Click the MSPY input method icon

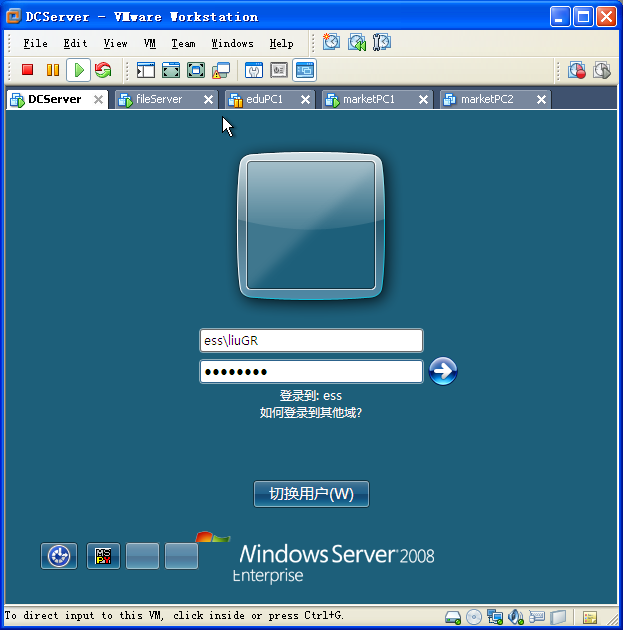coord(103,556)
